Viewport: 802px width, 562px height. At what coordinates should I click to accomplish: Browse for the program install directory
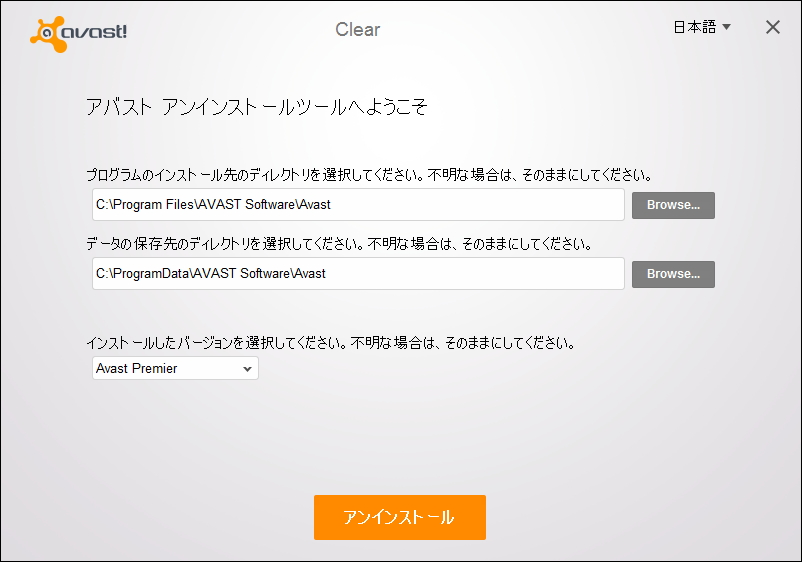[673, 205]
